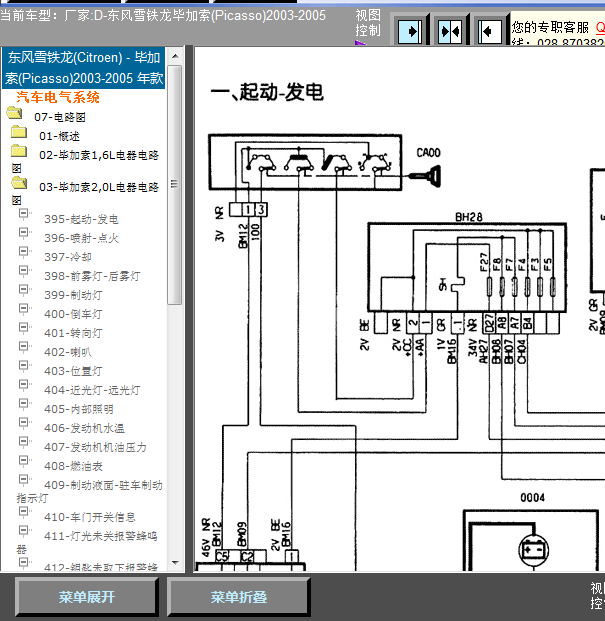Open the 402-喇叭 diagram
Viewport: 605px width, 621px height.
68,352
